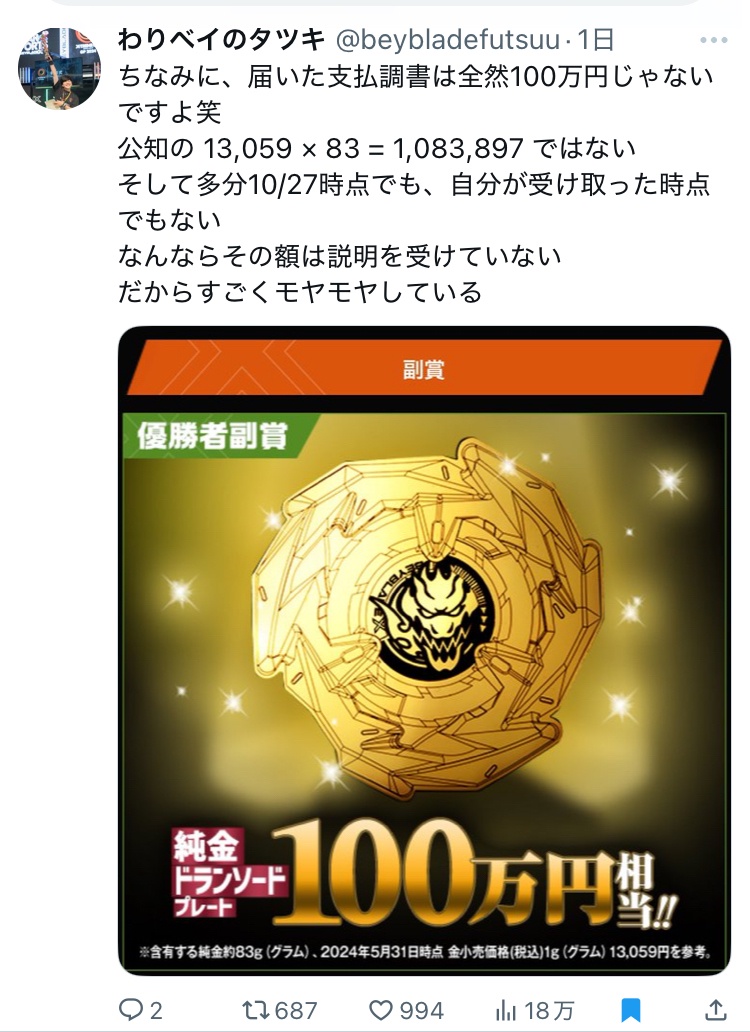Tap the 100万円相当 gold text in image
750x1032 pixels.
pyautogui.click(x=475, y=873)
